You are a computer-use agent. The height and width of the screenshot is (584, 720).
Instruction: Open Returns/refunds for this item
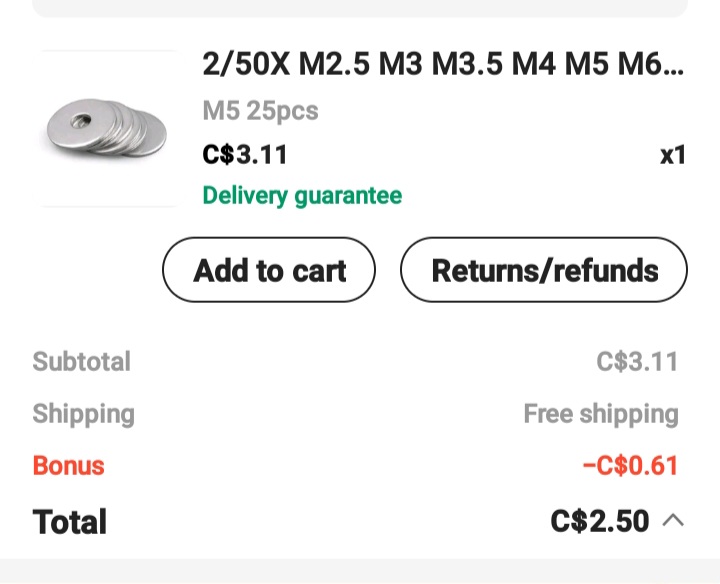click(544, 270)
